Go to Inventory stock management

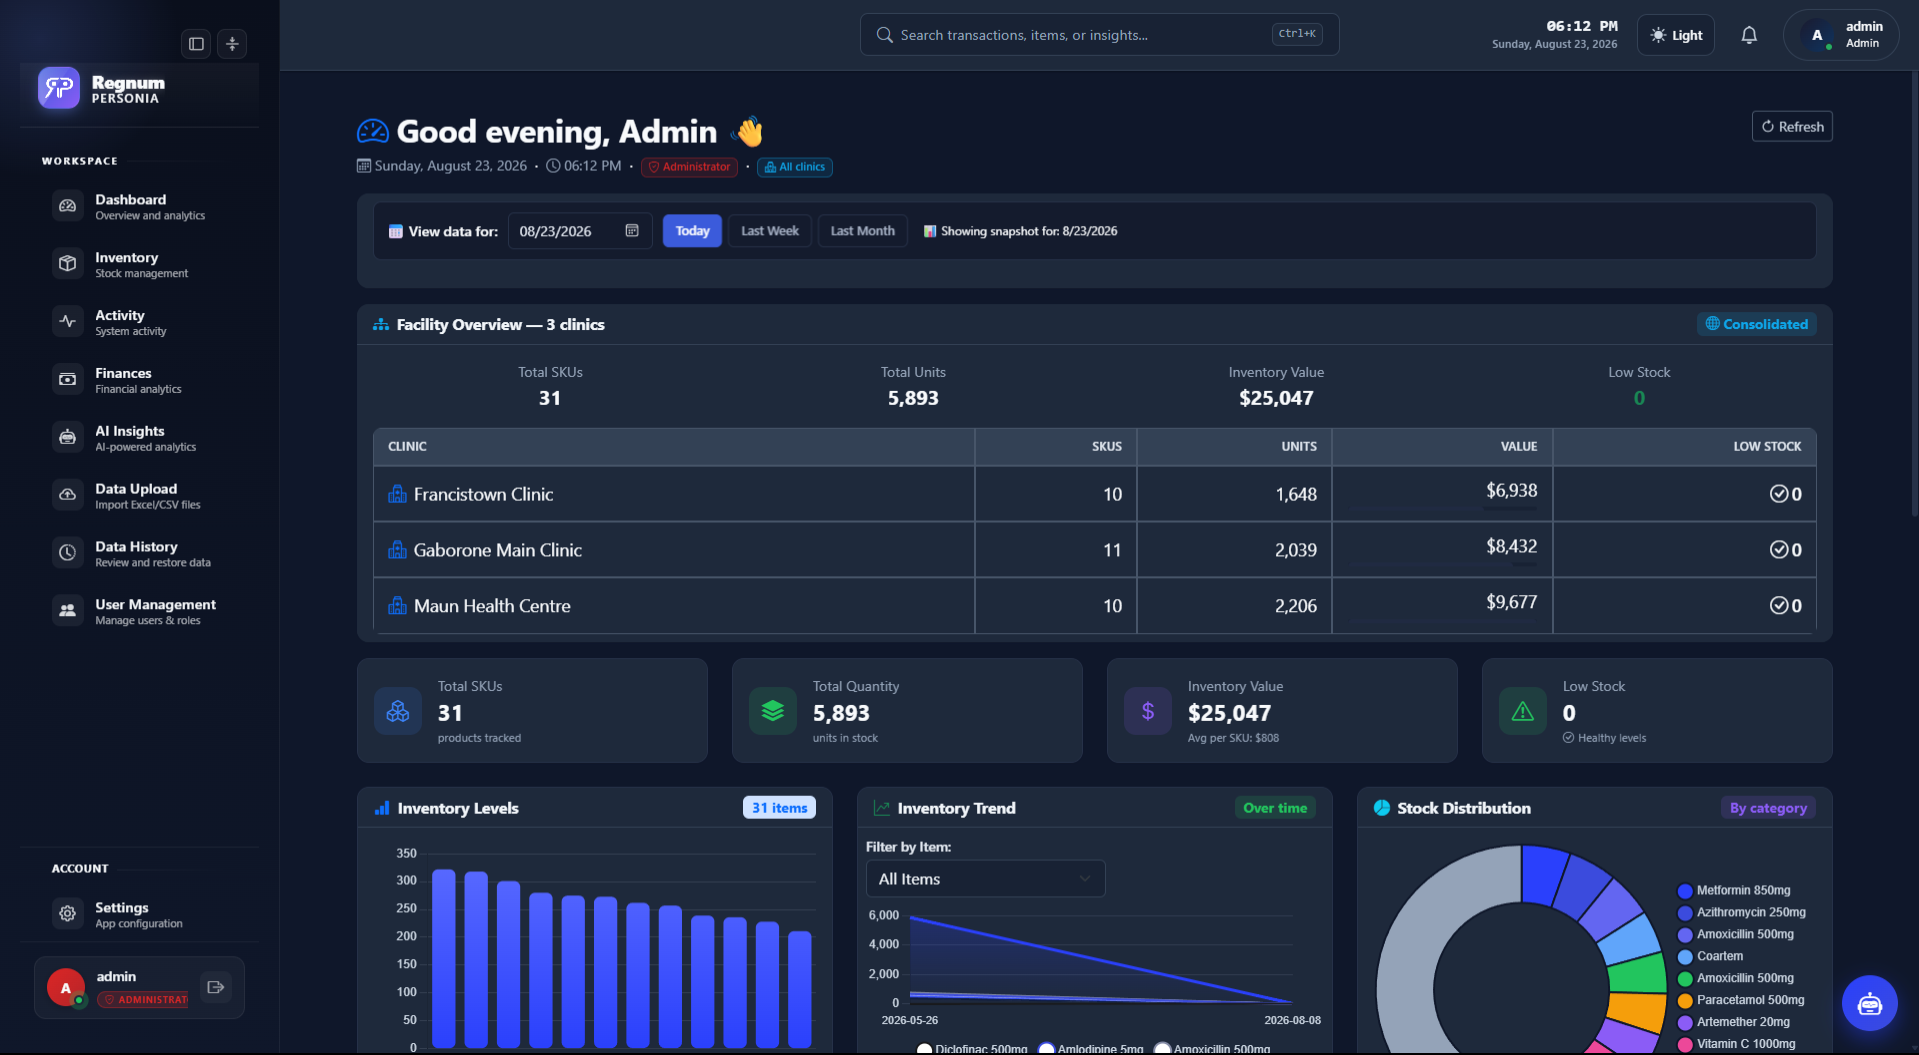140,264
